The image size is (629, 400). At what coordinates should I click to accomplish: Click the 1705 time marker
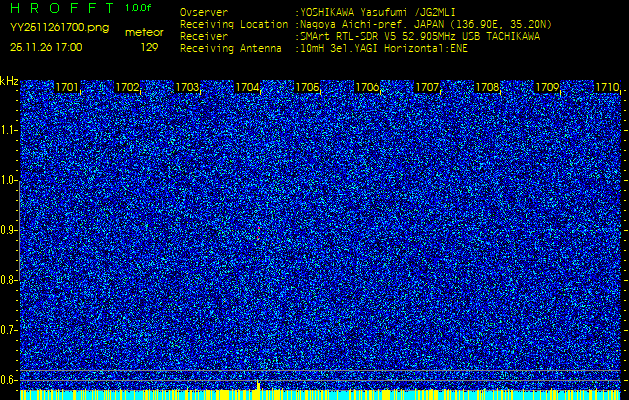point(307,87)
